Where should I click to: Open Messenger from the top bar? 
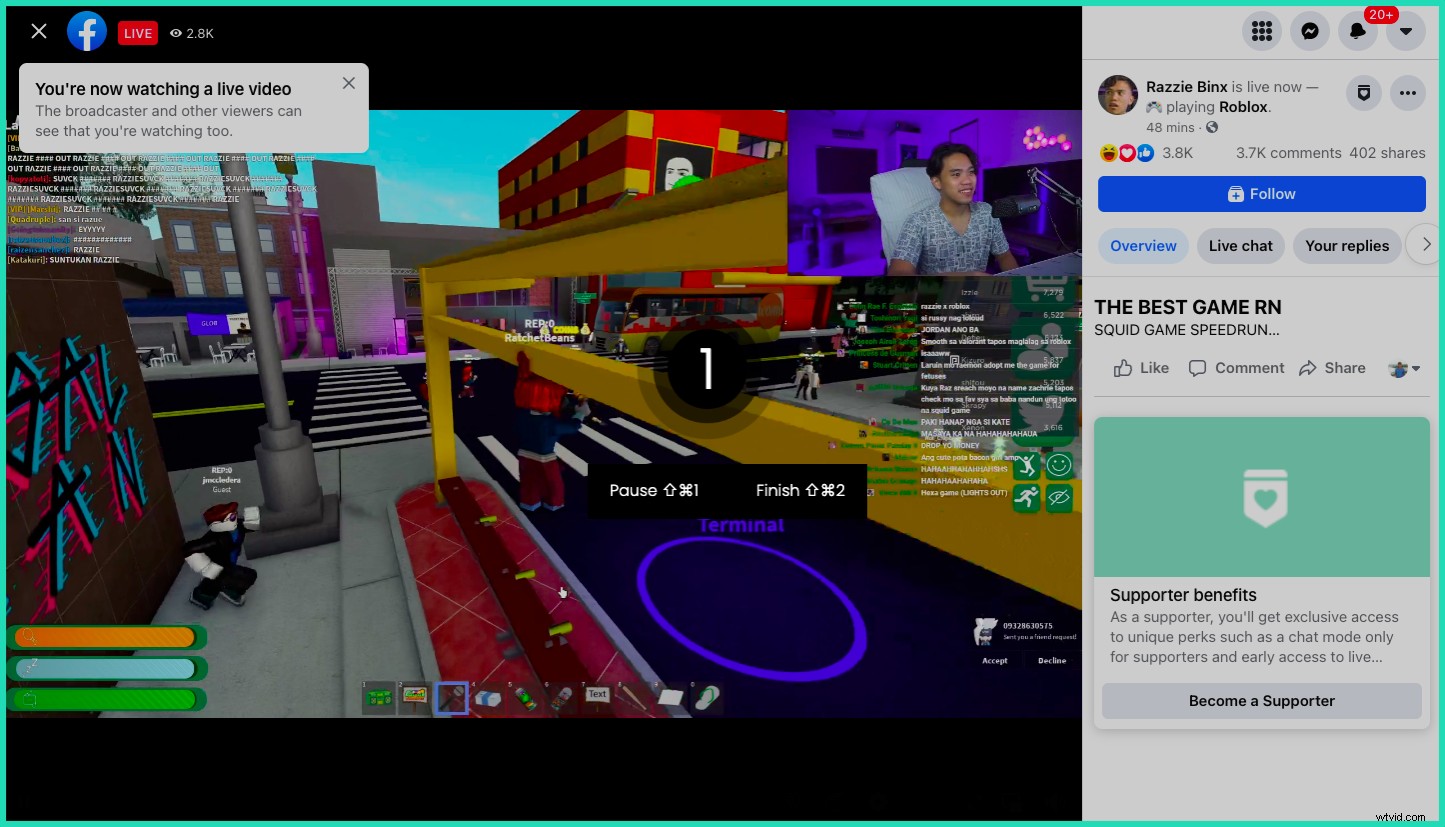tap(1310, 32)
